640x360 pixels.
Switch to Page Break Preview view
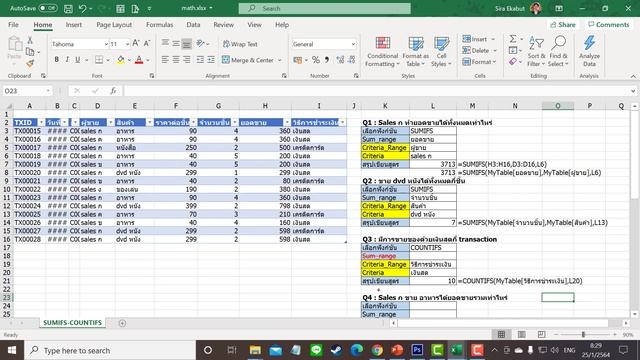pos(541,334)
